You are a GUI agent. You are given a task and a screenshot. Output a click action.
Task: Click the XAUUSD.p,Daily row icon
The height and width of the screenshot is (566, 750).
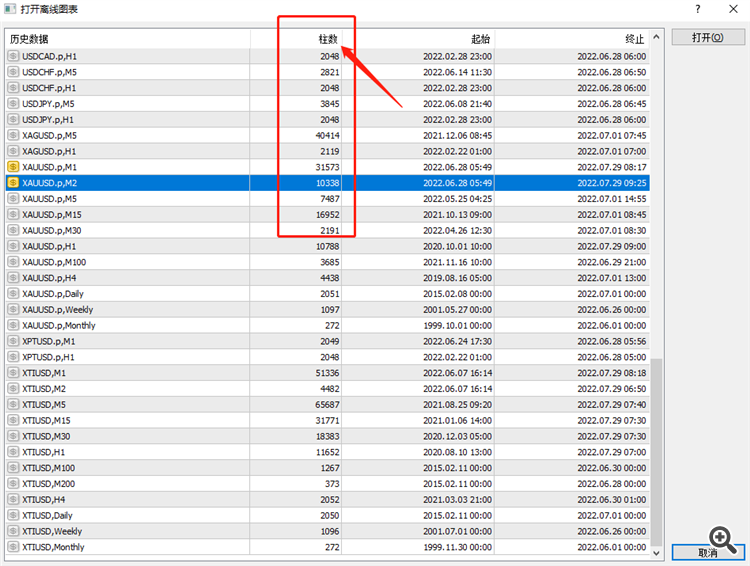click(13, 293)
